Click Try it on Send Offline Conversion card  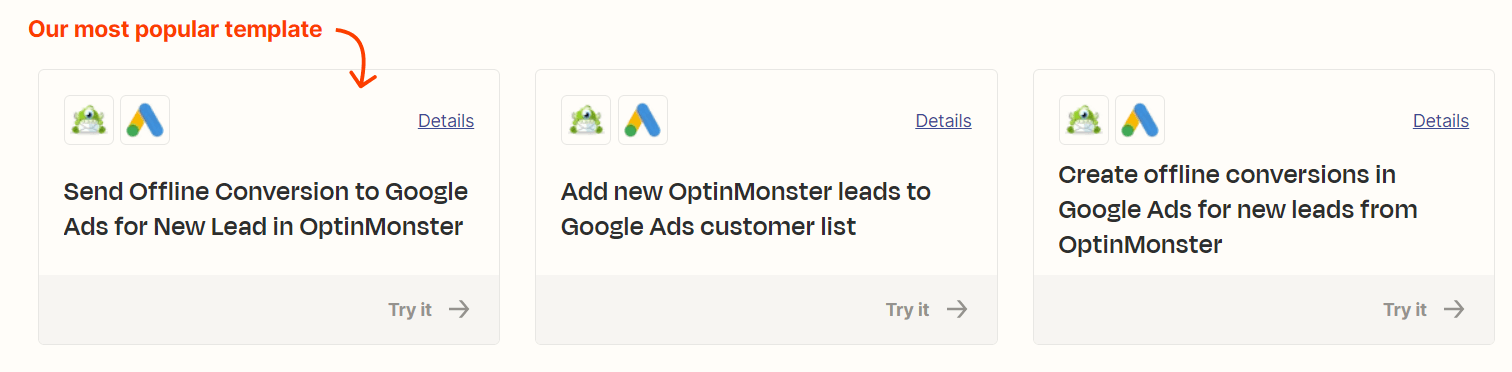tap(410, 309)
